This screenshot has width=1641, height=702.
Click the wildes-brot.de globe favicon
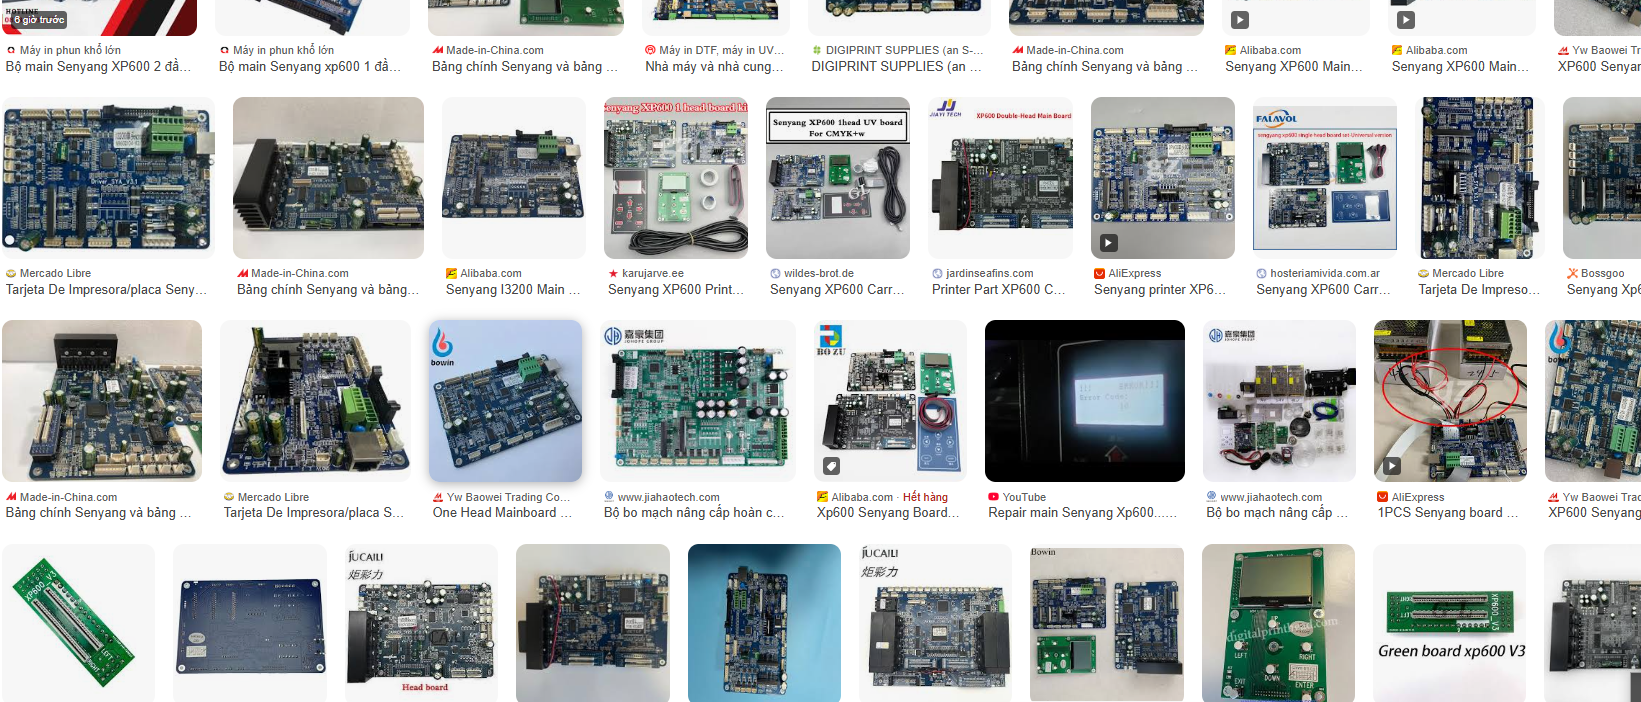tap(775, 273)
